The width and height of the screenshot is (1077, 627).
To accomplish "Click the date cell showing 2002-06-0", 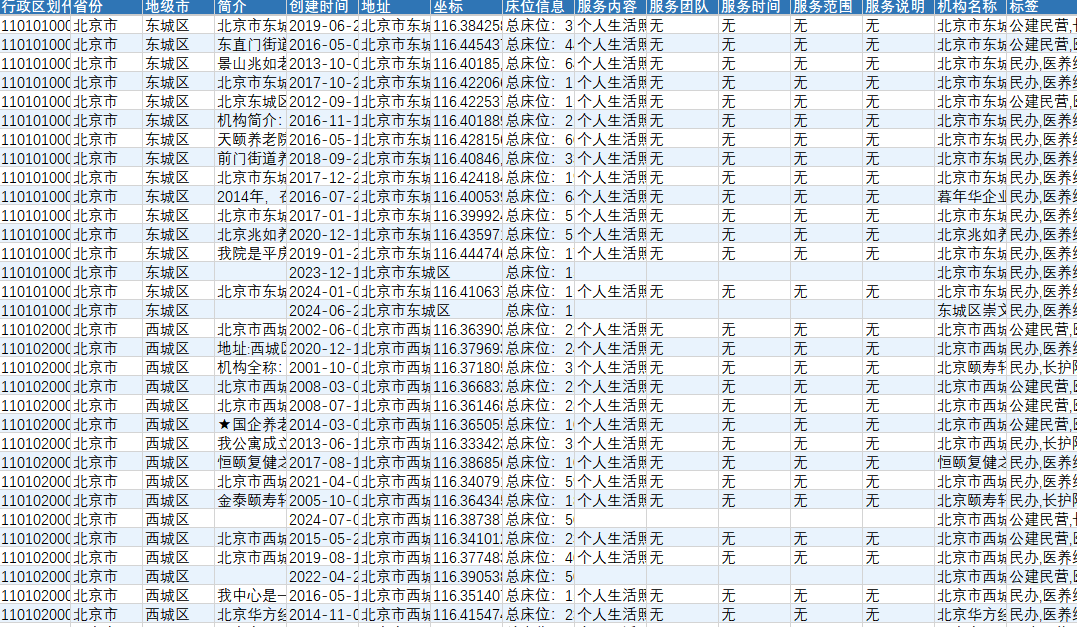I will (x=322, y=329).
